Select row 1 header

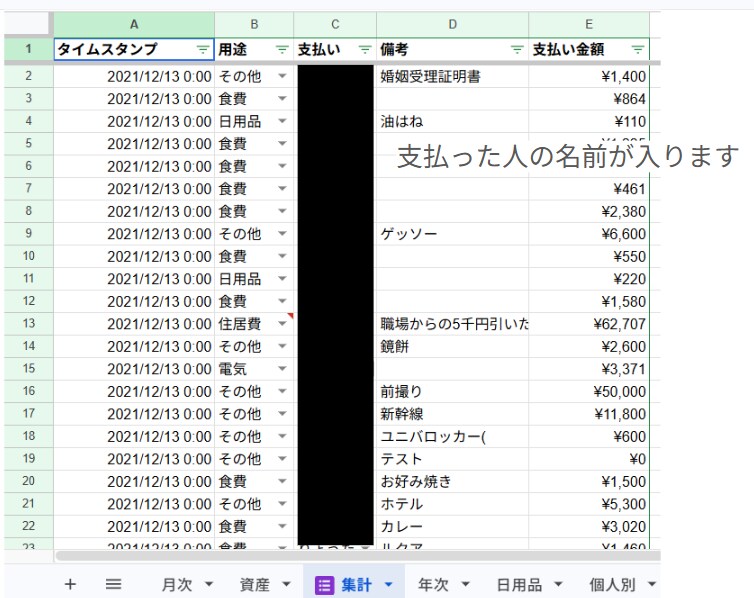click(x=29, y=49)
